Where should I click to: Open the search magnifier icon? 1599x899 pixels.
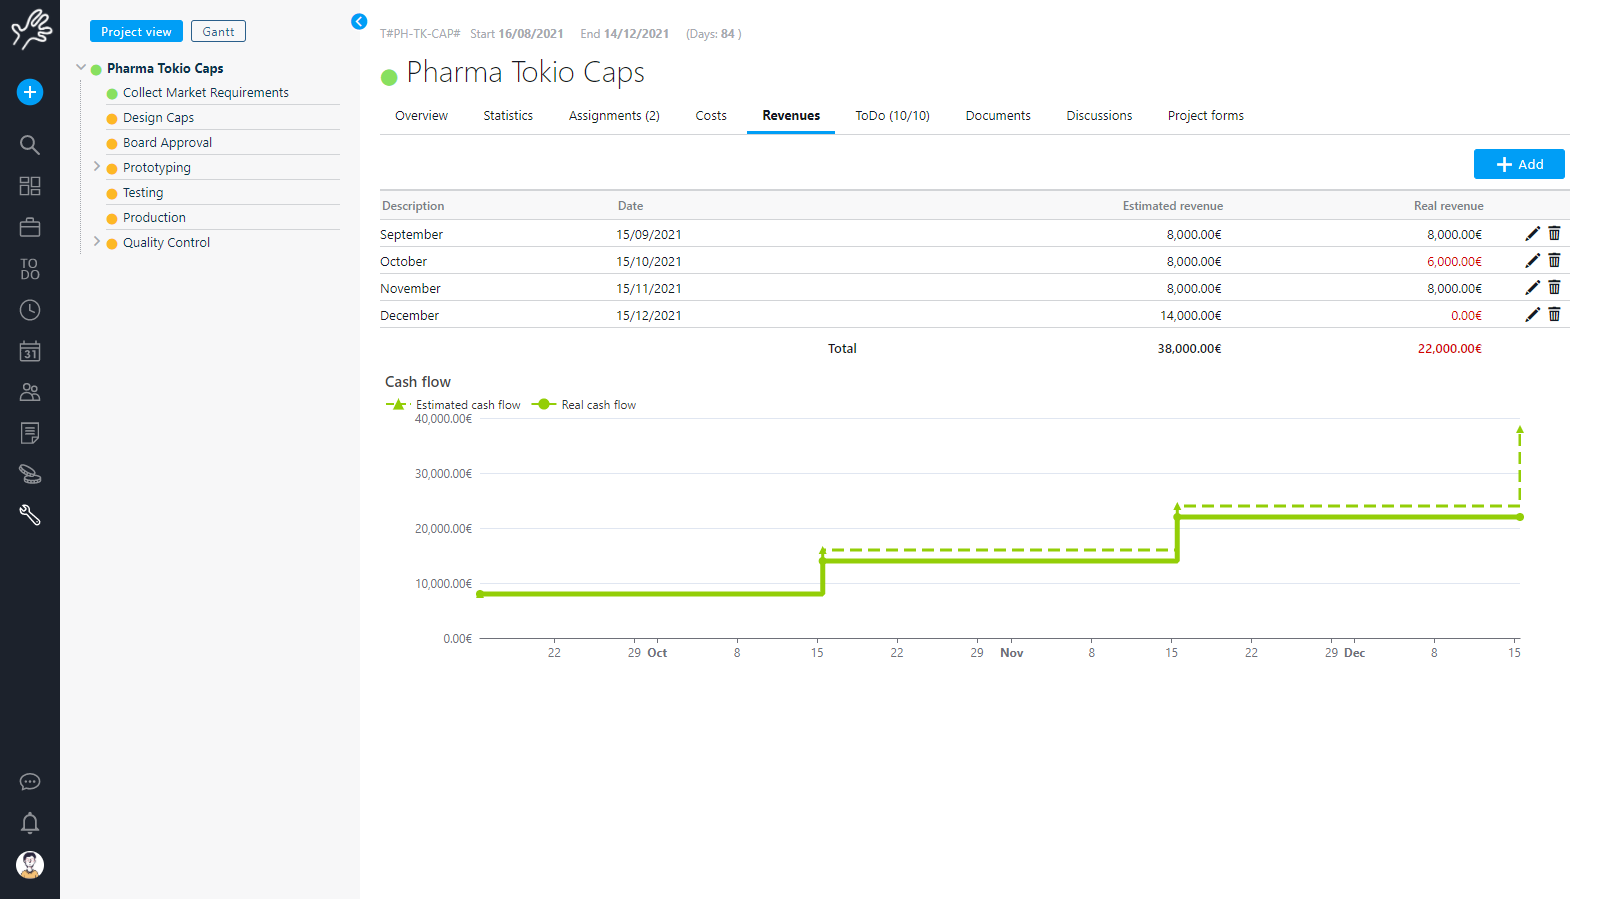[30, 145]
